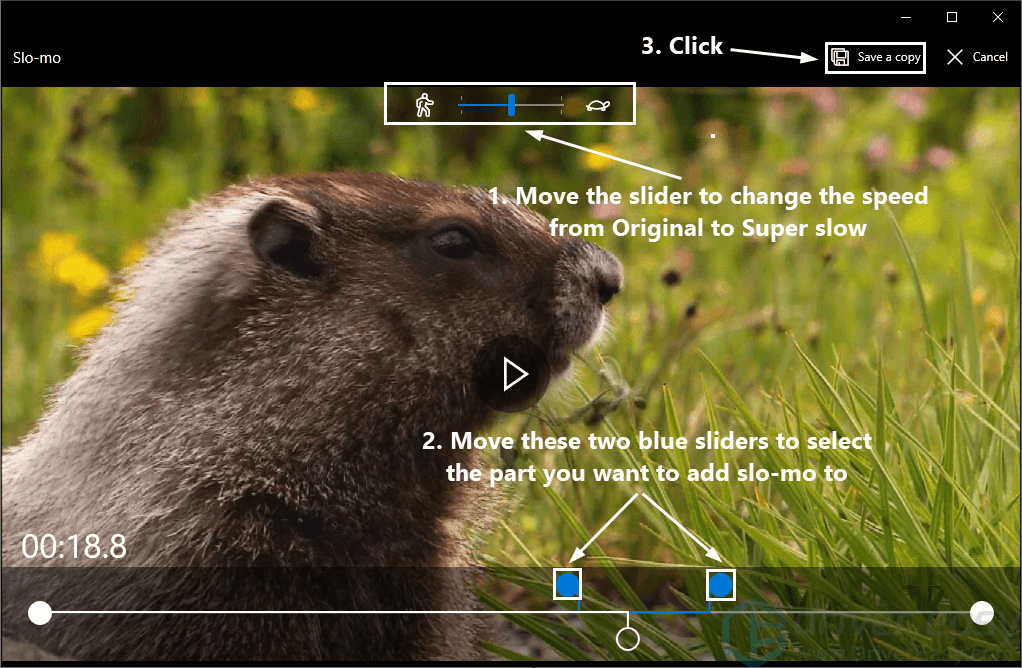Maximize the Slo-mo window
The image size is (1022, 668).
952,18
